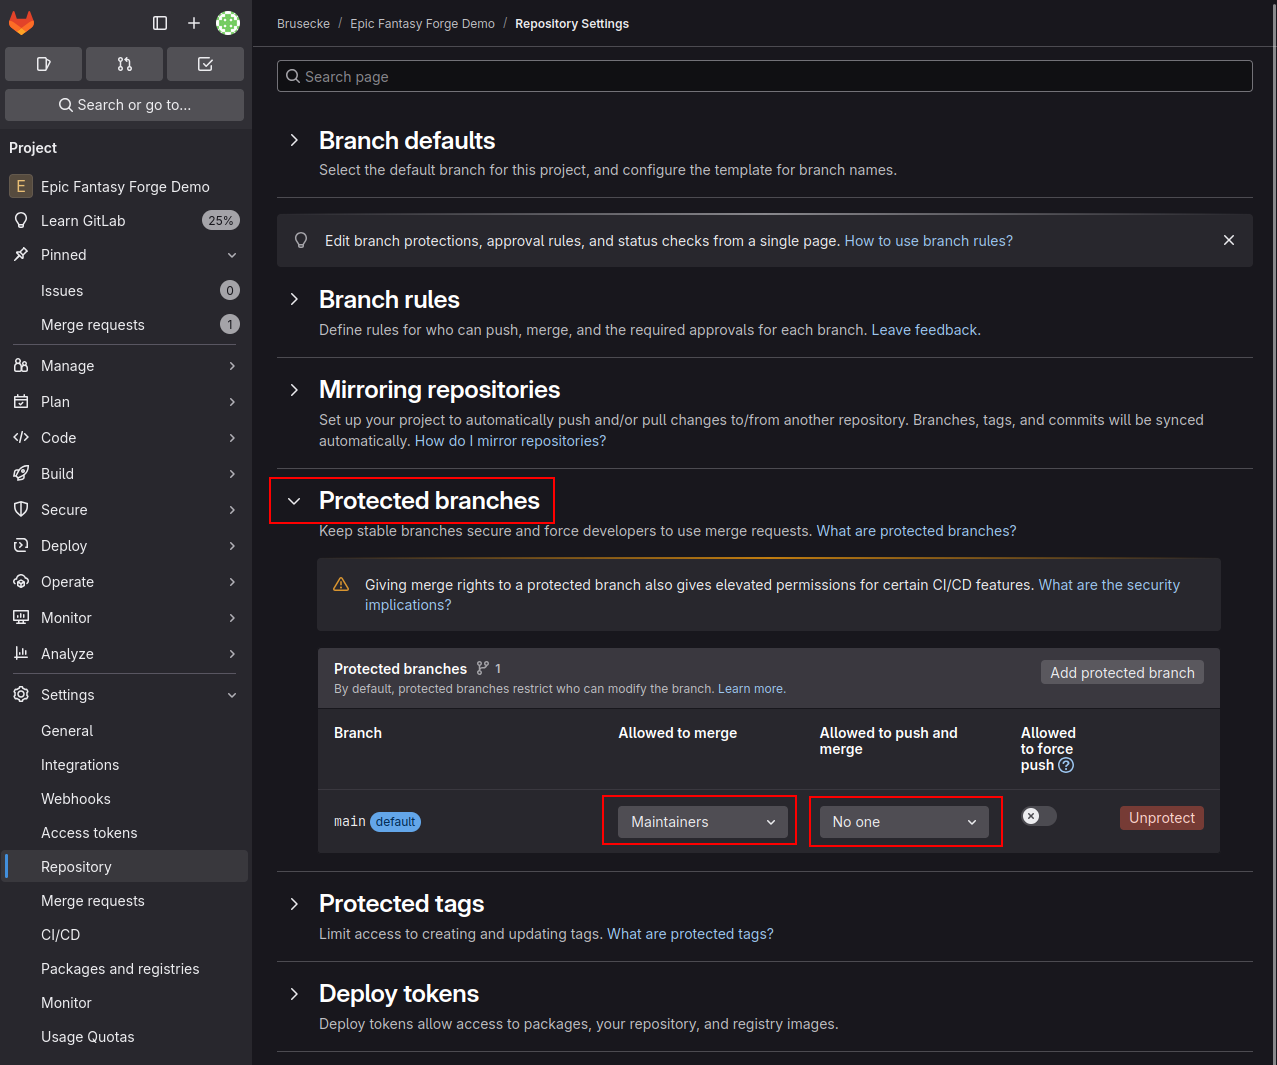Viewport: 1277px width, 1065px height.
Task: Click the Code brackets icon
Action: point(21,437)
